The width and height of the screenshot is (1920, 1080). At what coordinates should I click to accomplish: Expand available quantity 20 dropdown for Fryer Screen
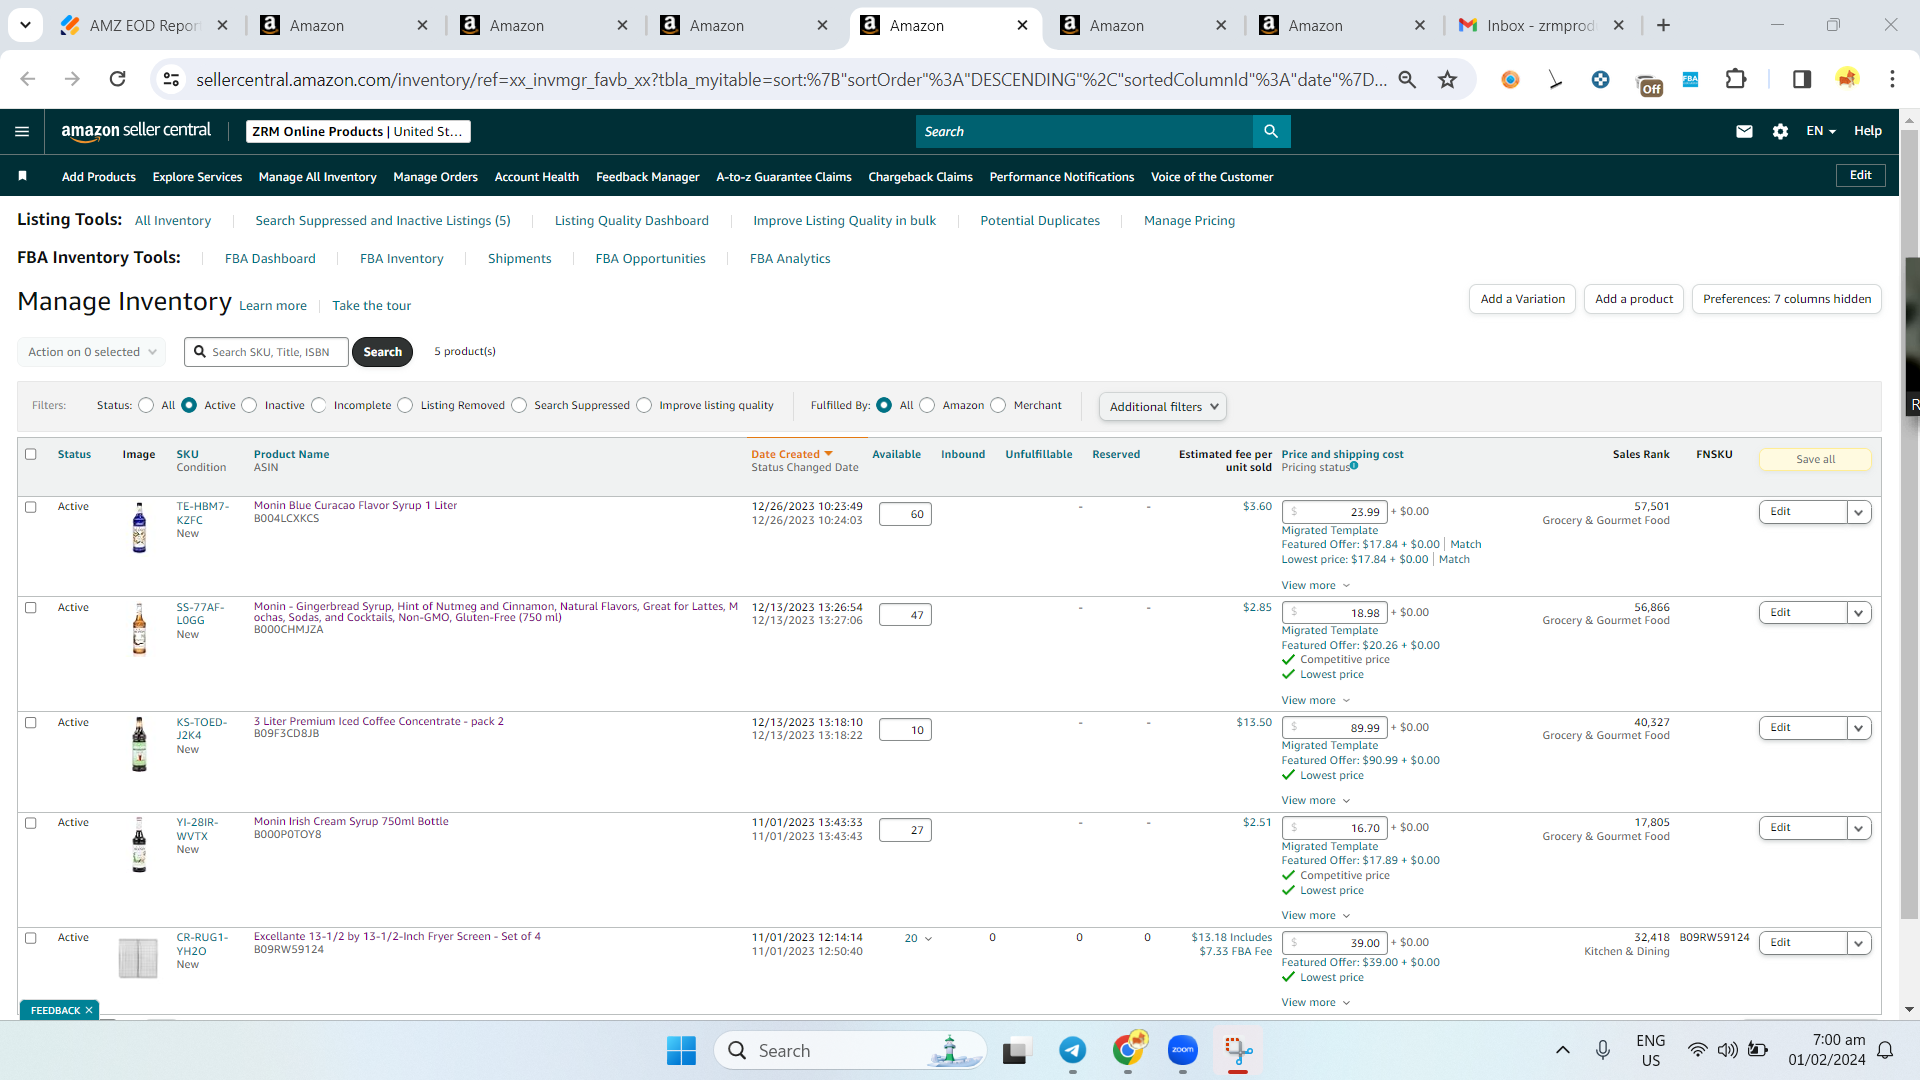(918, 938)
